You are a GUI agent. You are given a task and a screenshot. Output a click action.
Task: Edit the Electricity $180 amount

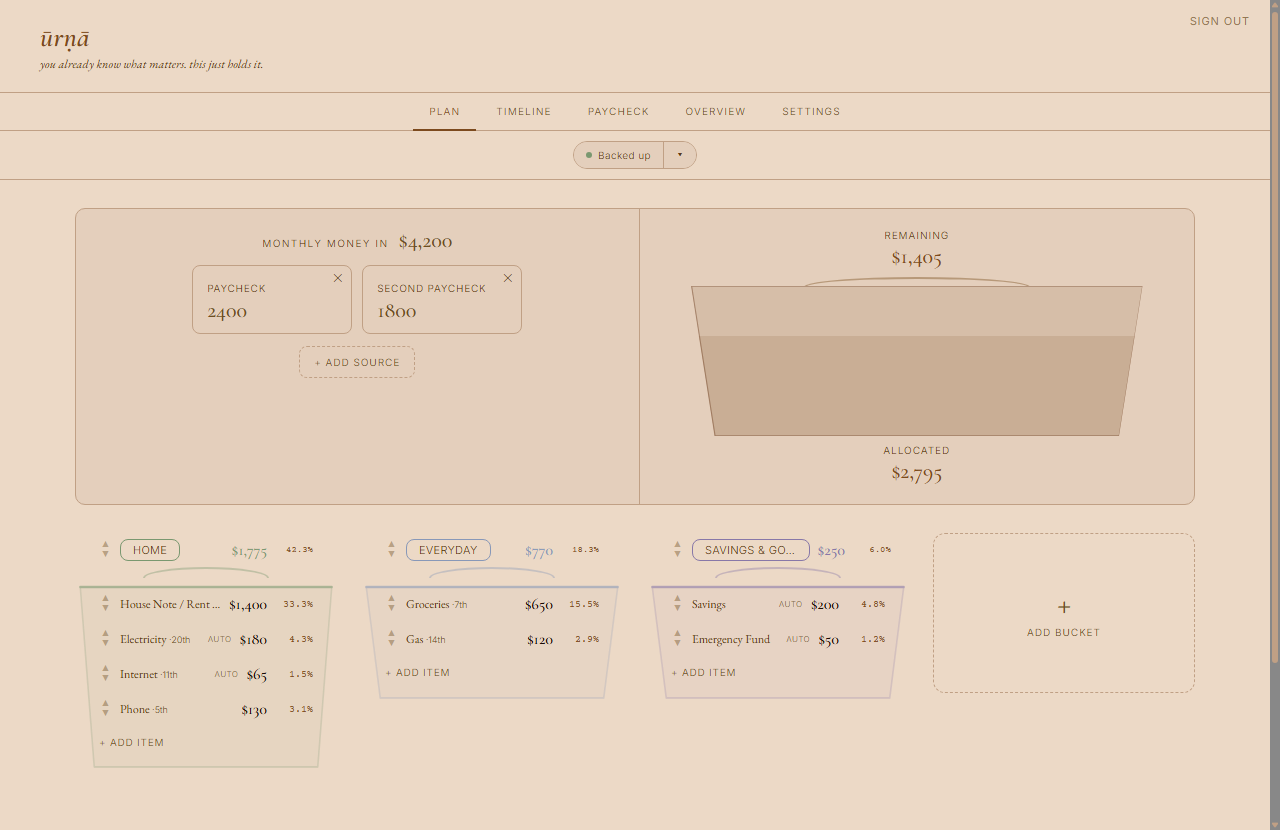(x=253, y=640)
